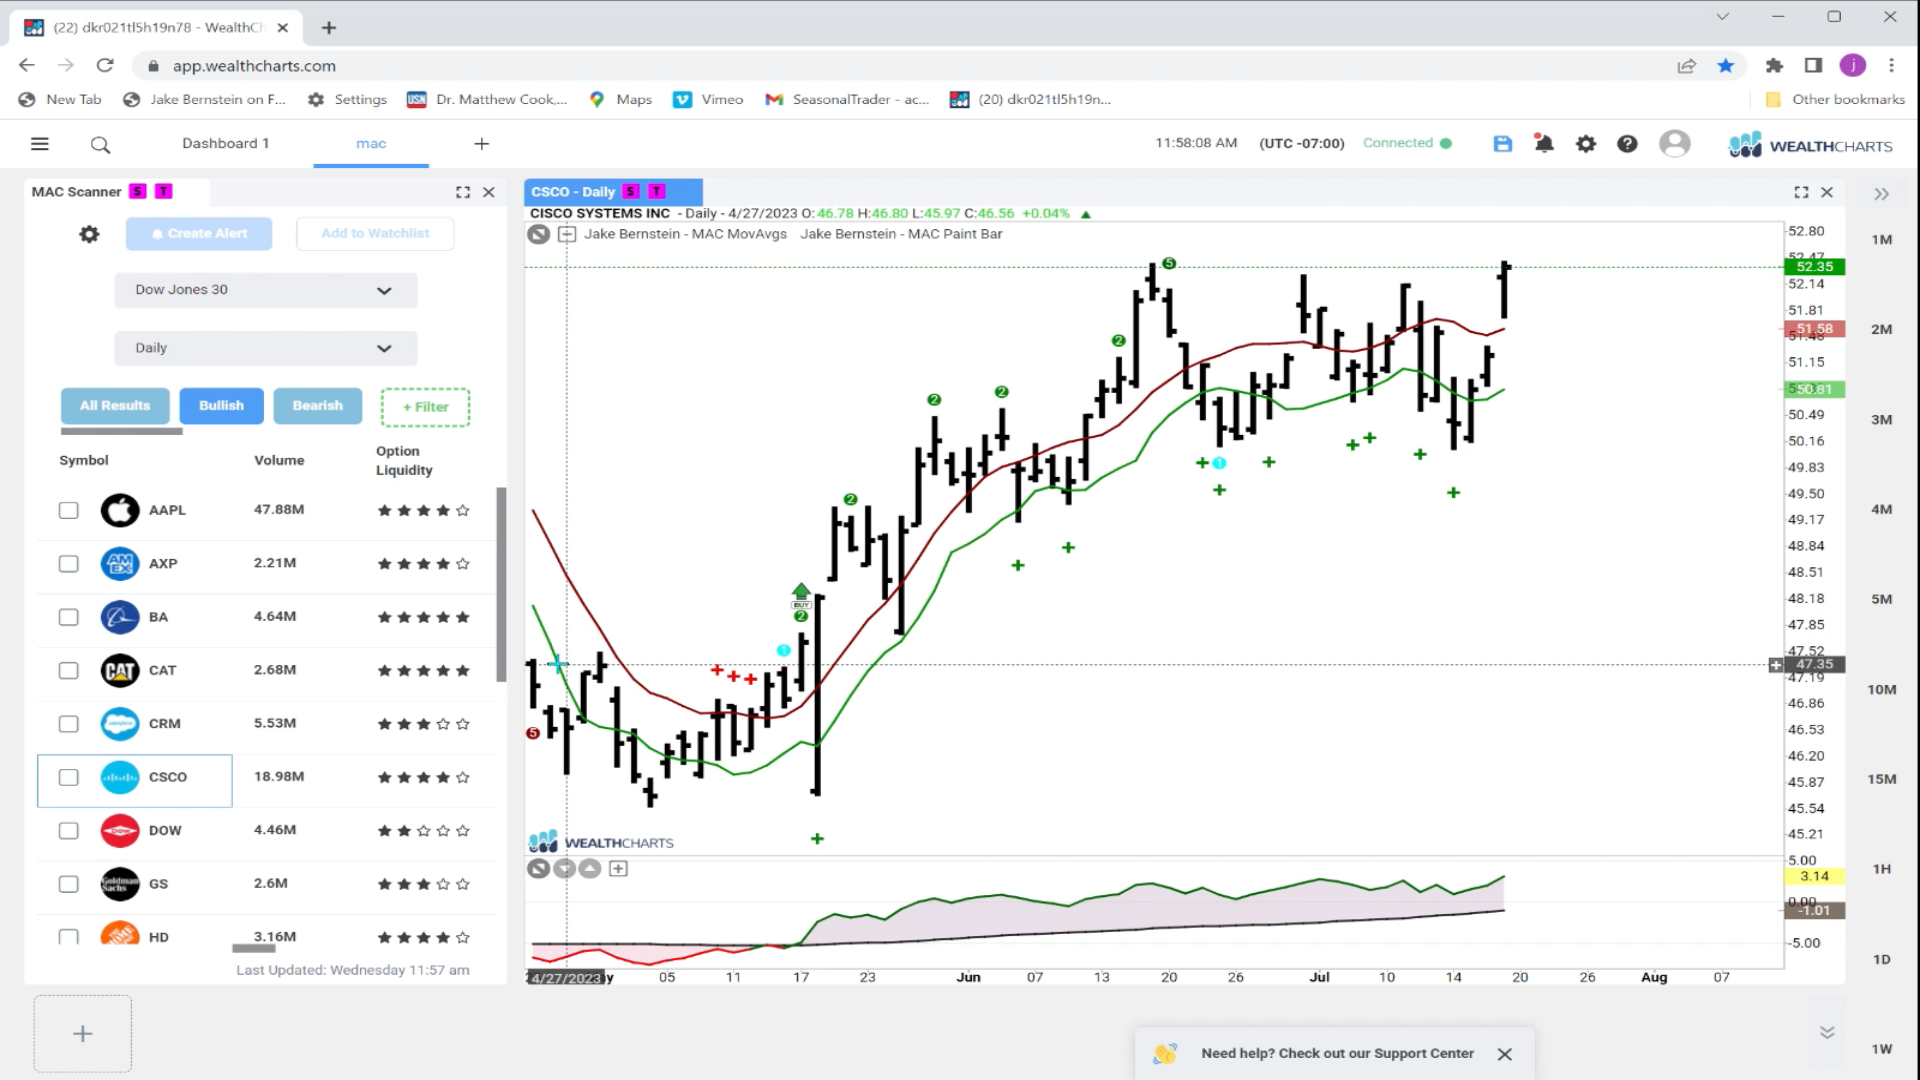Check the GS row checkbox
Screen dimensions: 1920x1080
[x=68, y=884]
